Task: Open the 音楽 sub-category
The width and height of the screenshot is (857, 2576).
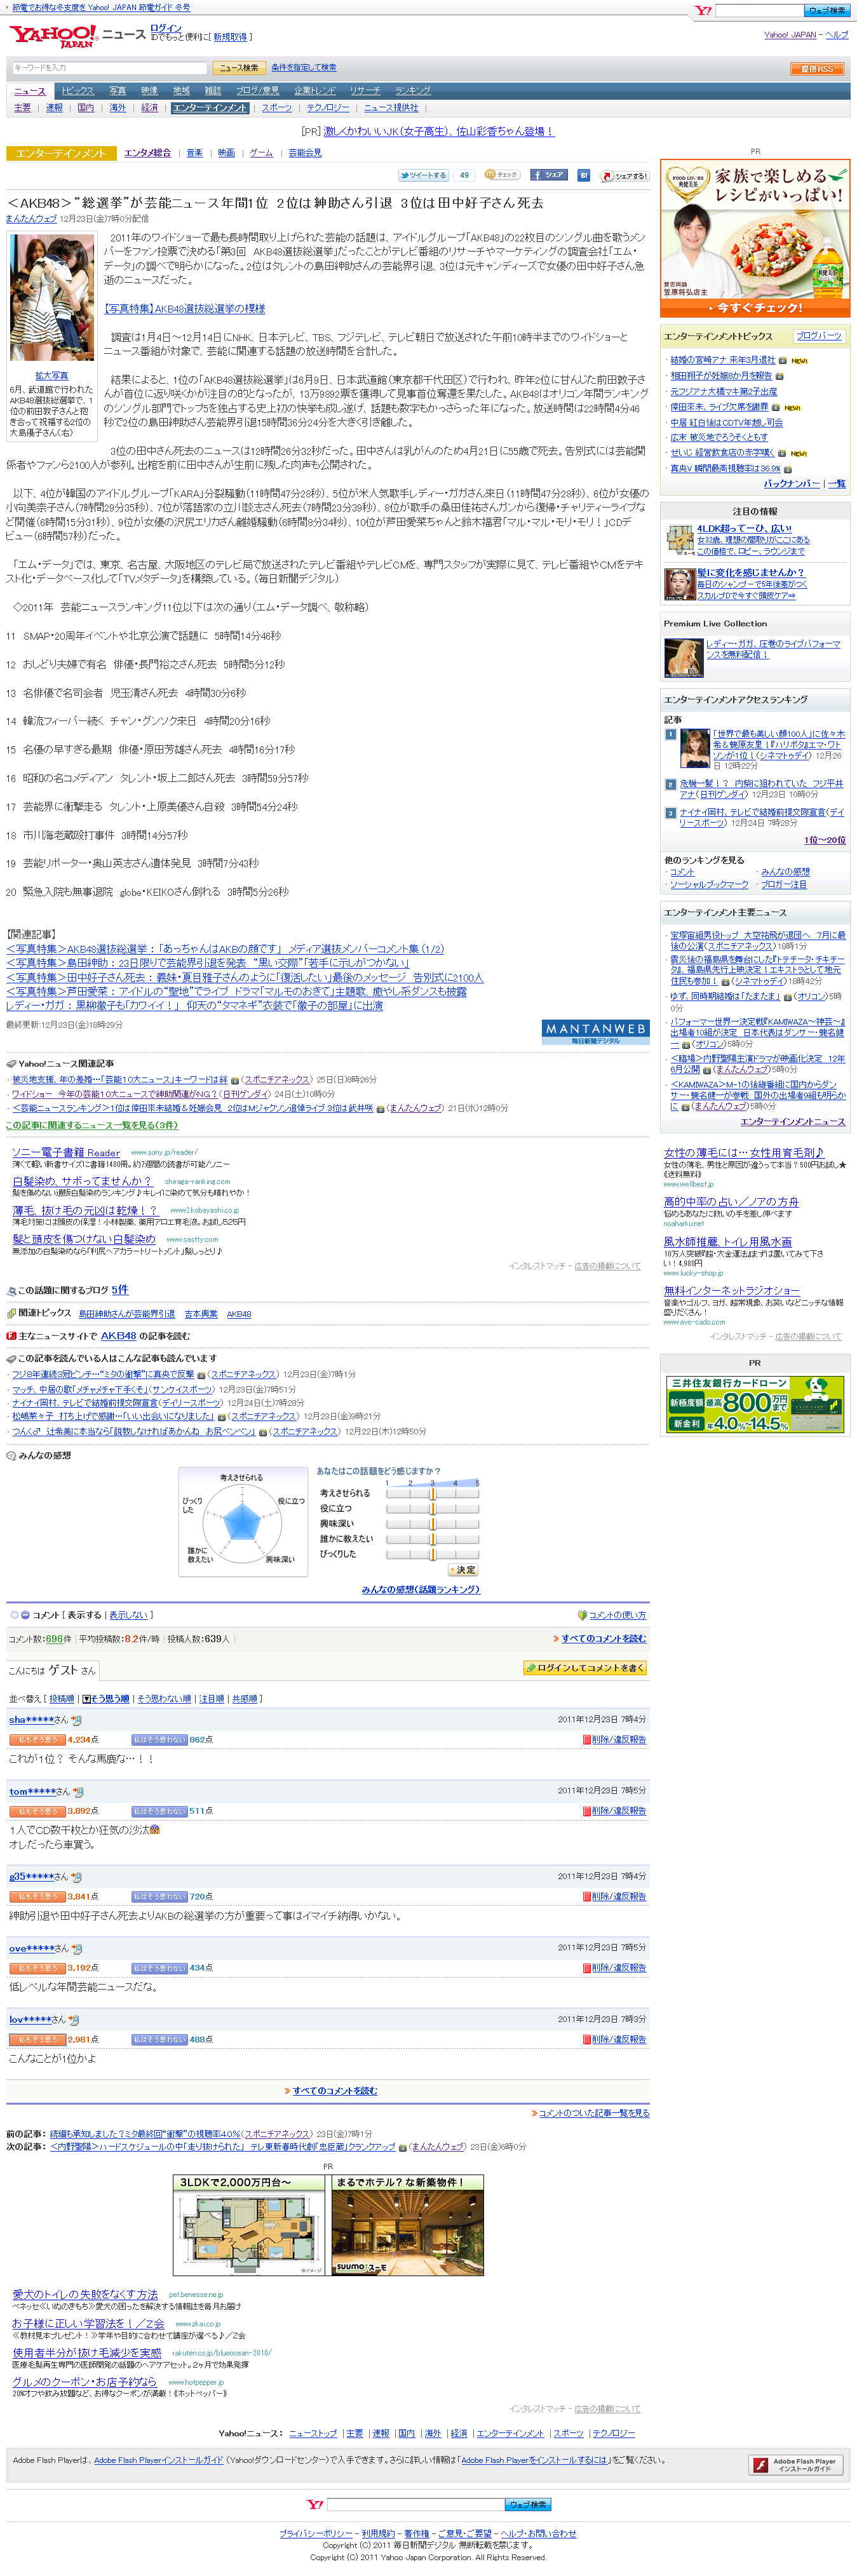Action: (x=194, y=153)
